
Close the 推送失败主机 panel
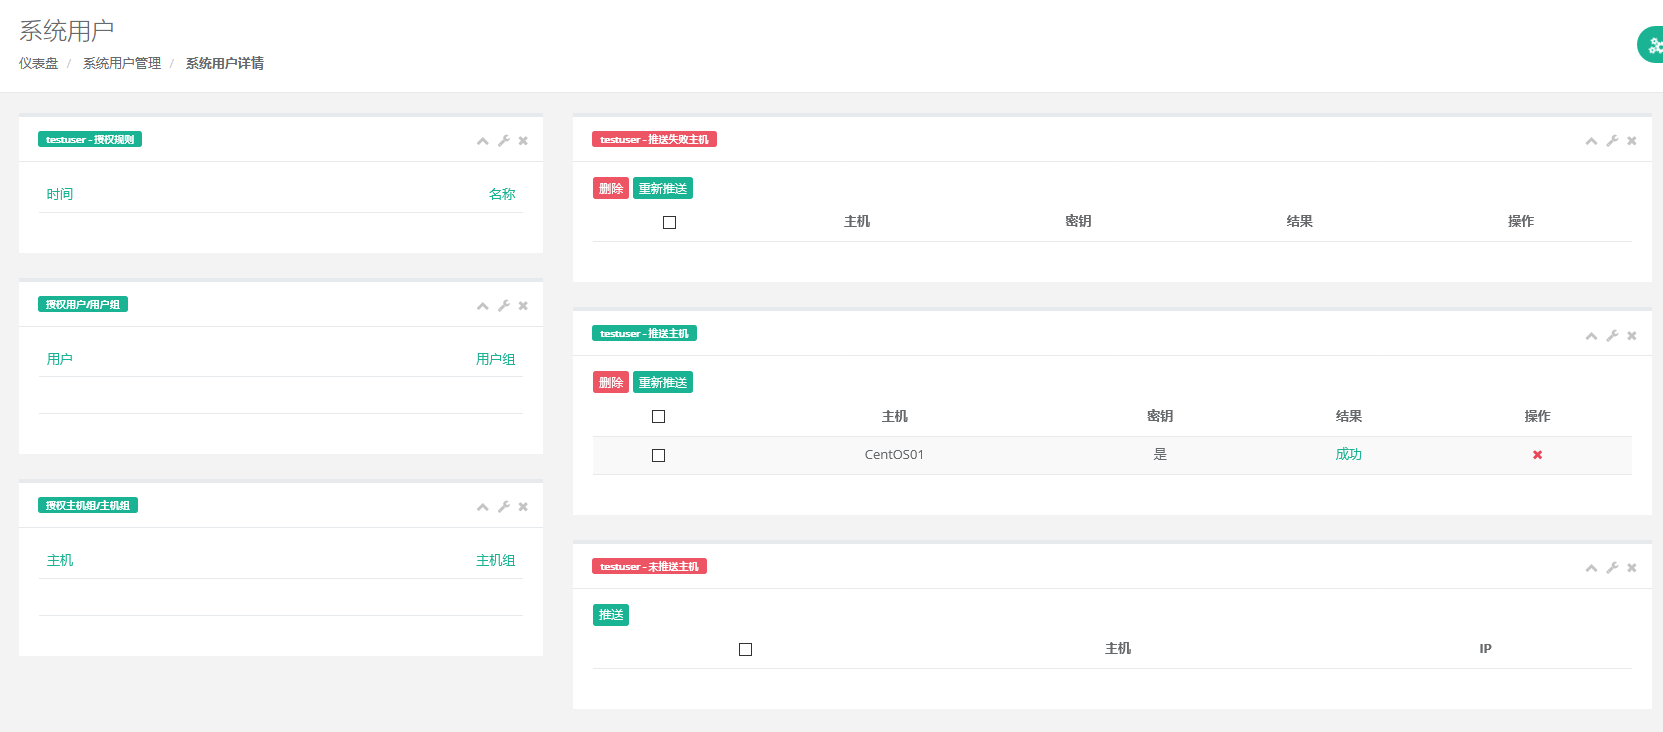coord(1632,141)
